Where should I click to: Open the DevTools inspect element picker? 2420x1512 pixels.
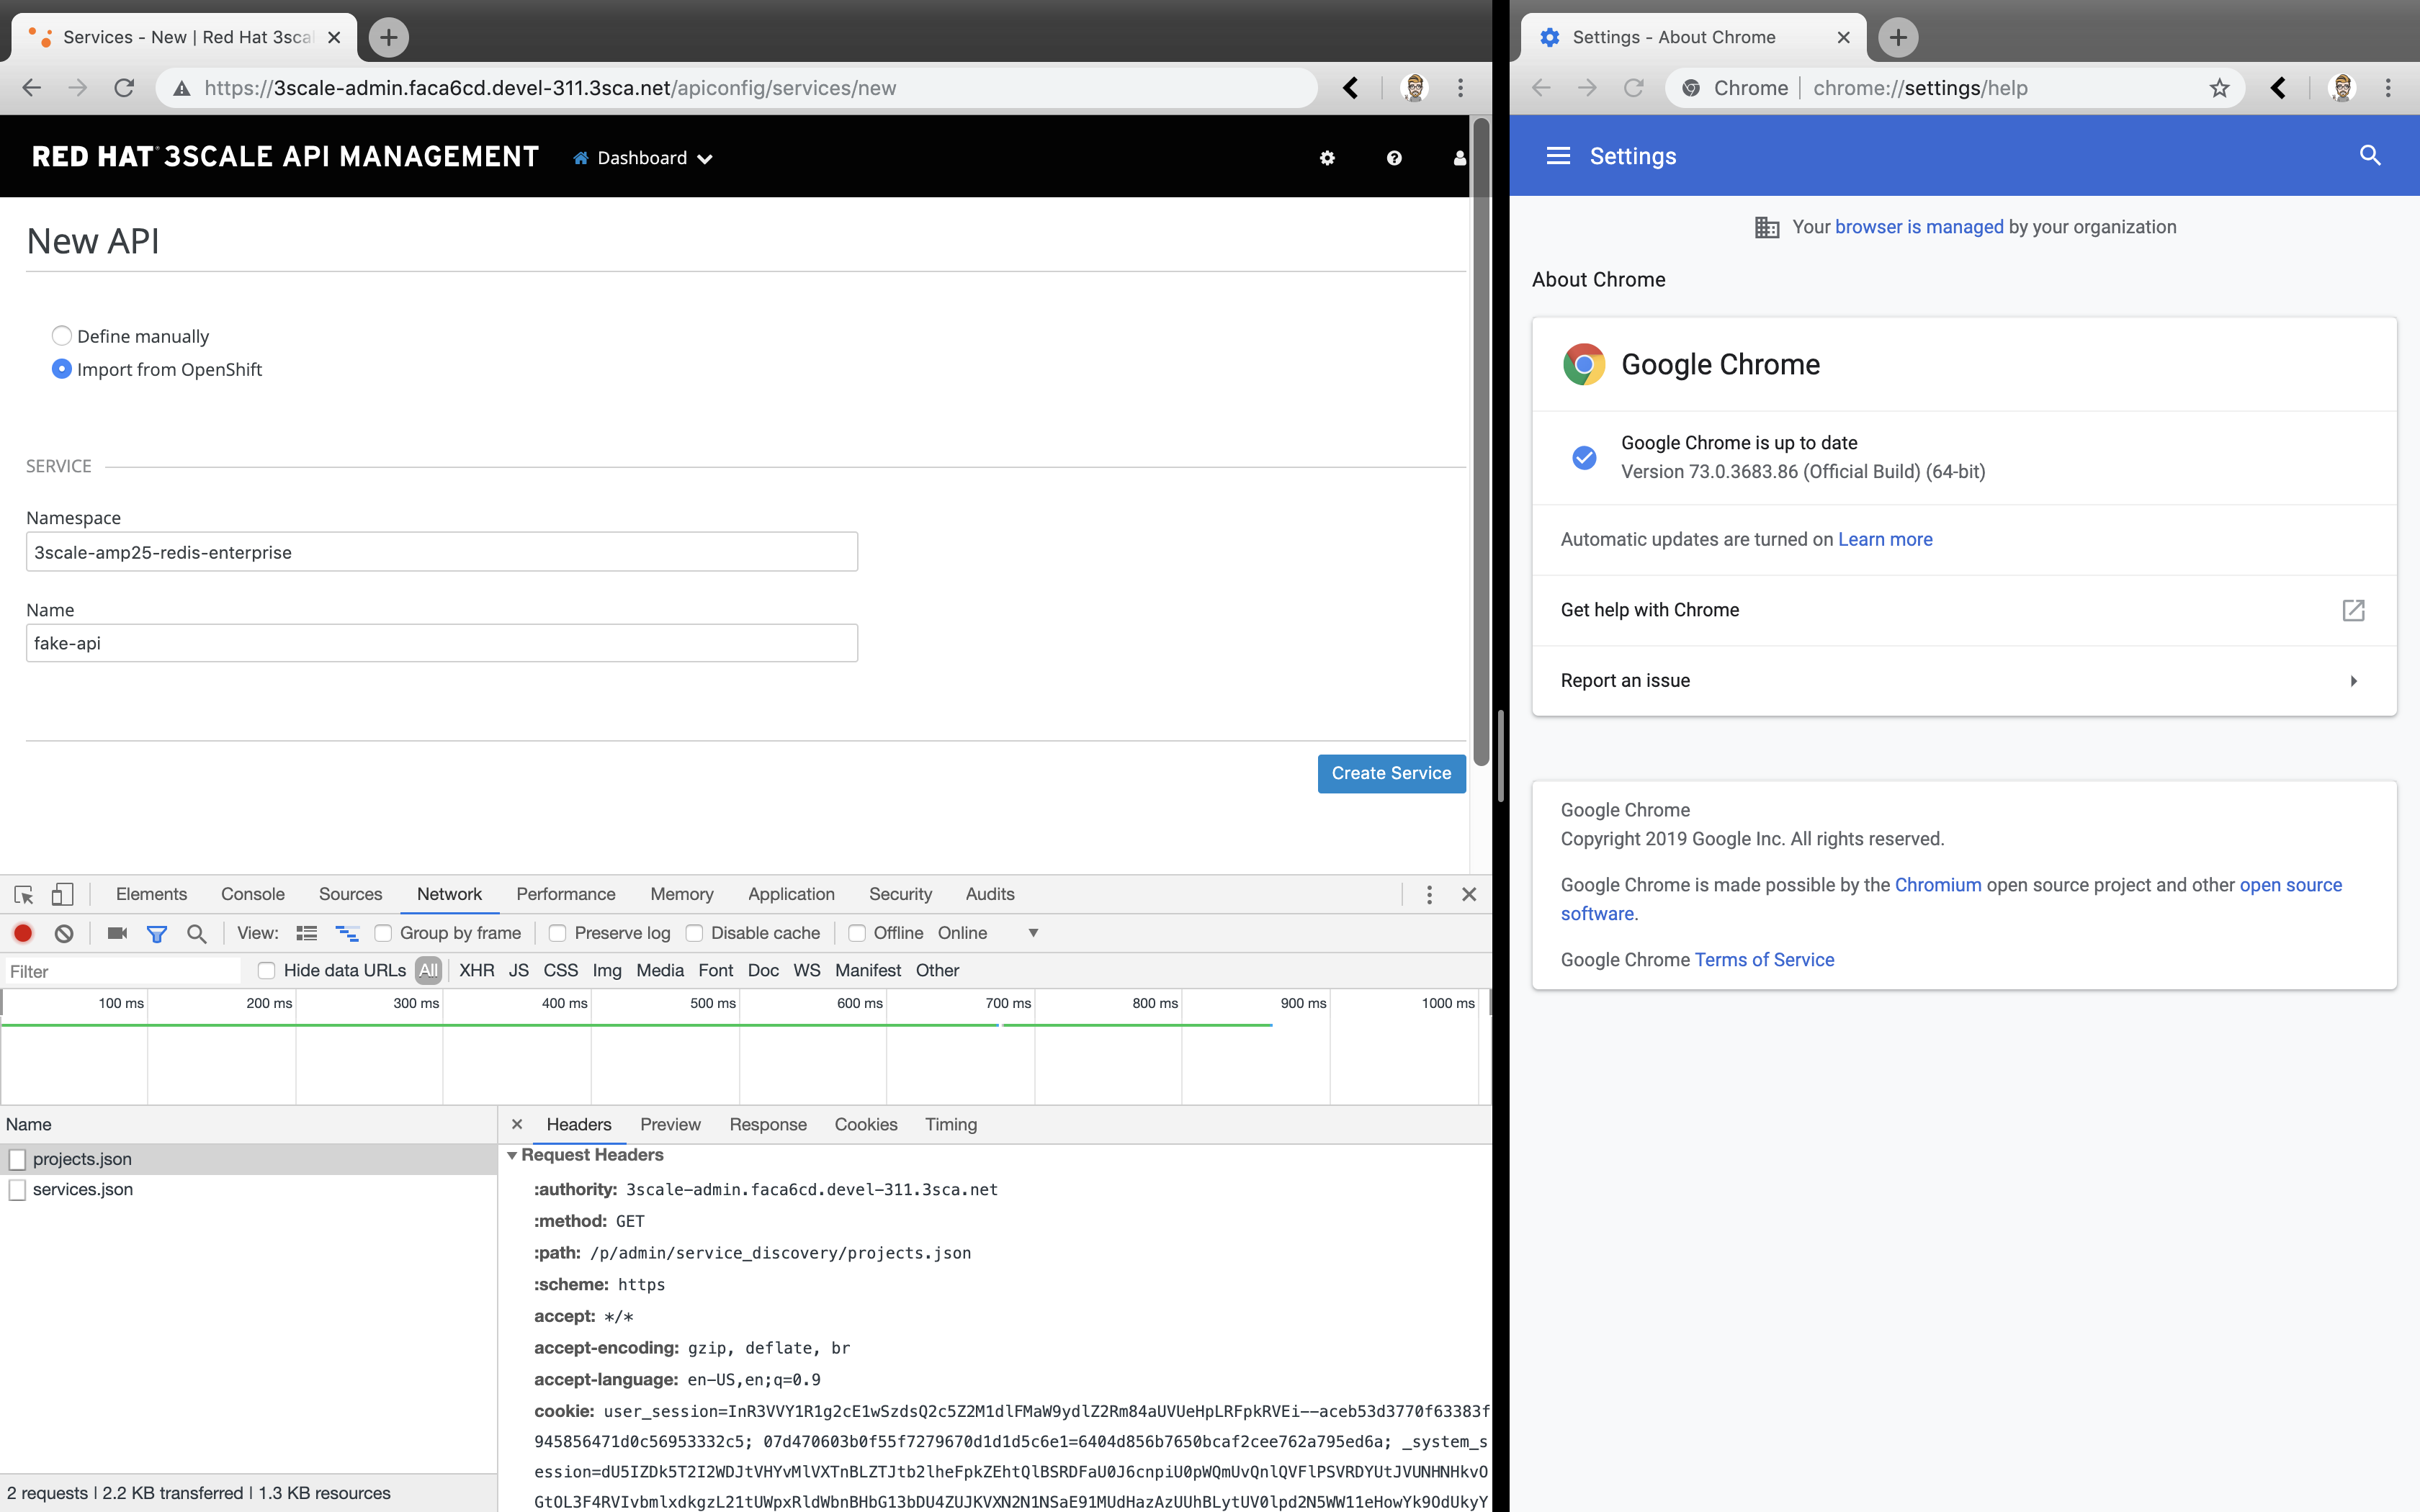[x=24, y=894]
